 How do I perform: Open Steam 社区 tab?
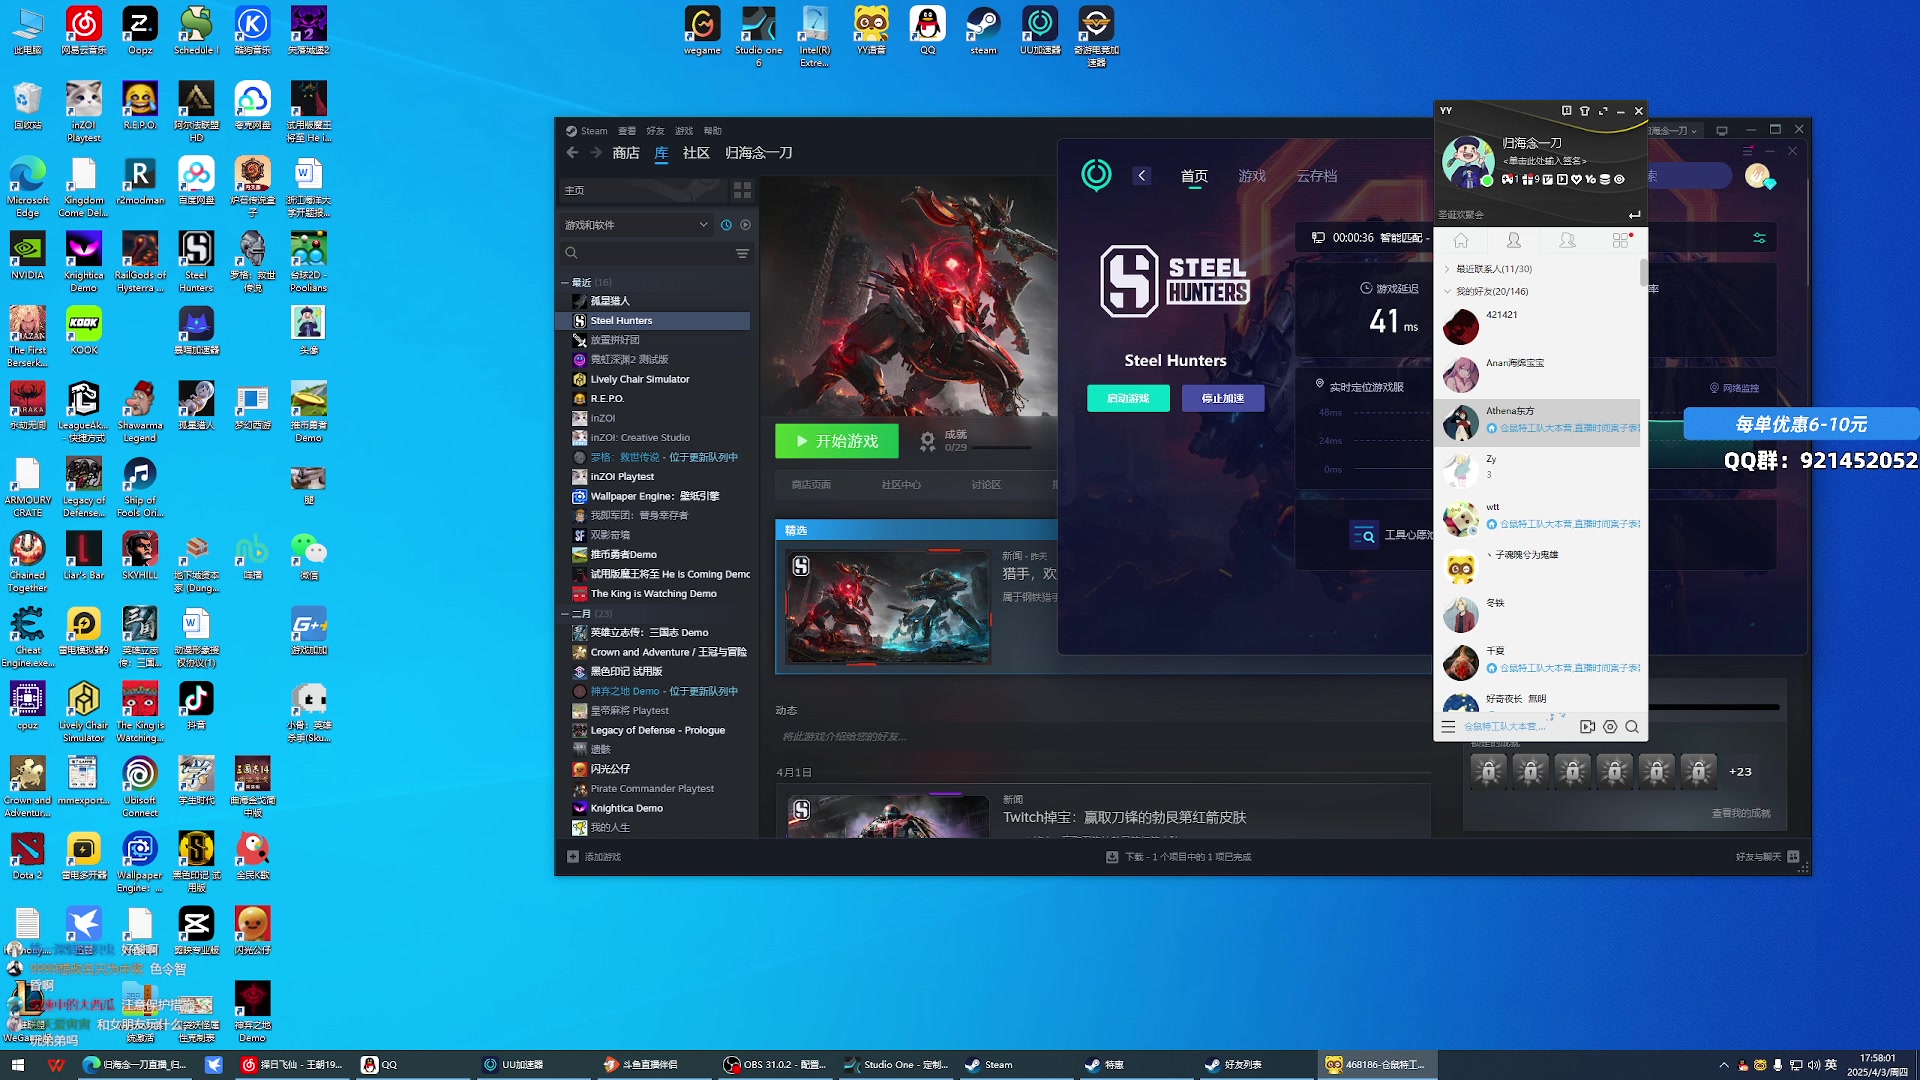(x=696, y=153)
